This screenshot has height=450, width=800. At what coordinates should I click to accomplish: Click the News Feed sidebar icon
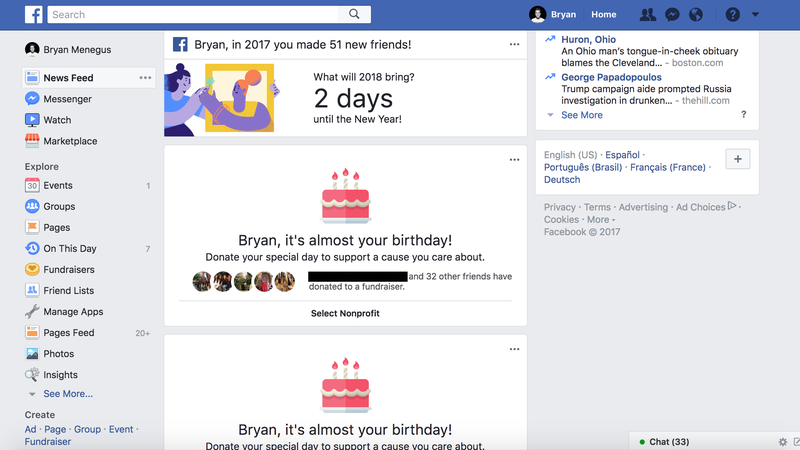click(32, 78)
